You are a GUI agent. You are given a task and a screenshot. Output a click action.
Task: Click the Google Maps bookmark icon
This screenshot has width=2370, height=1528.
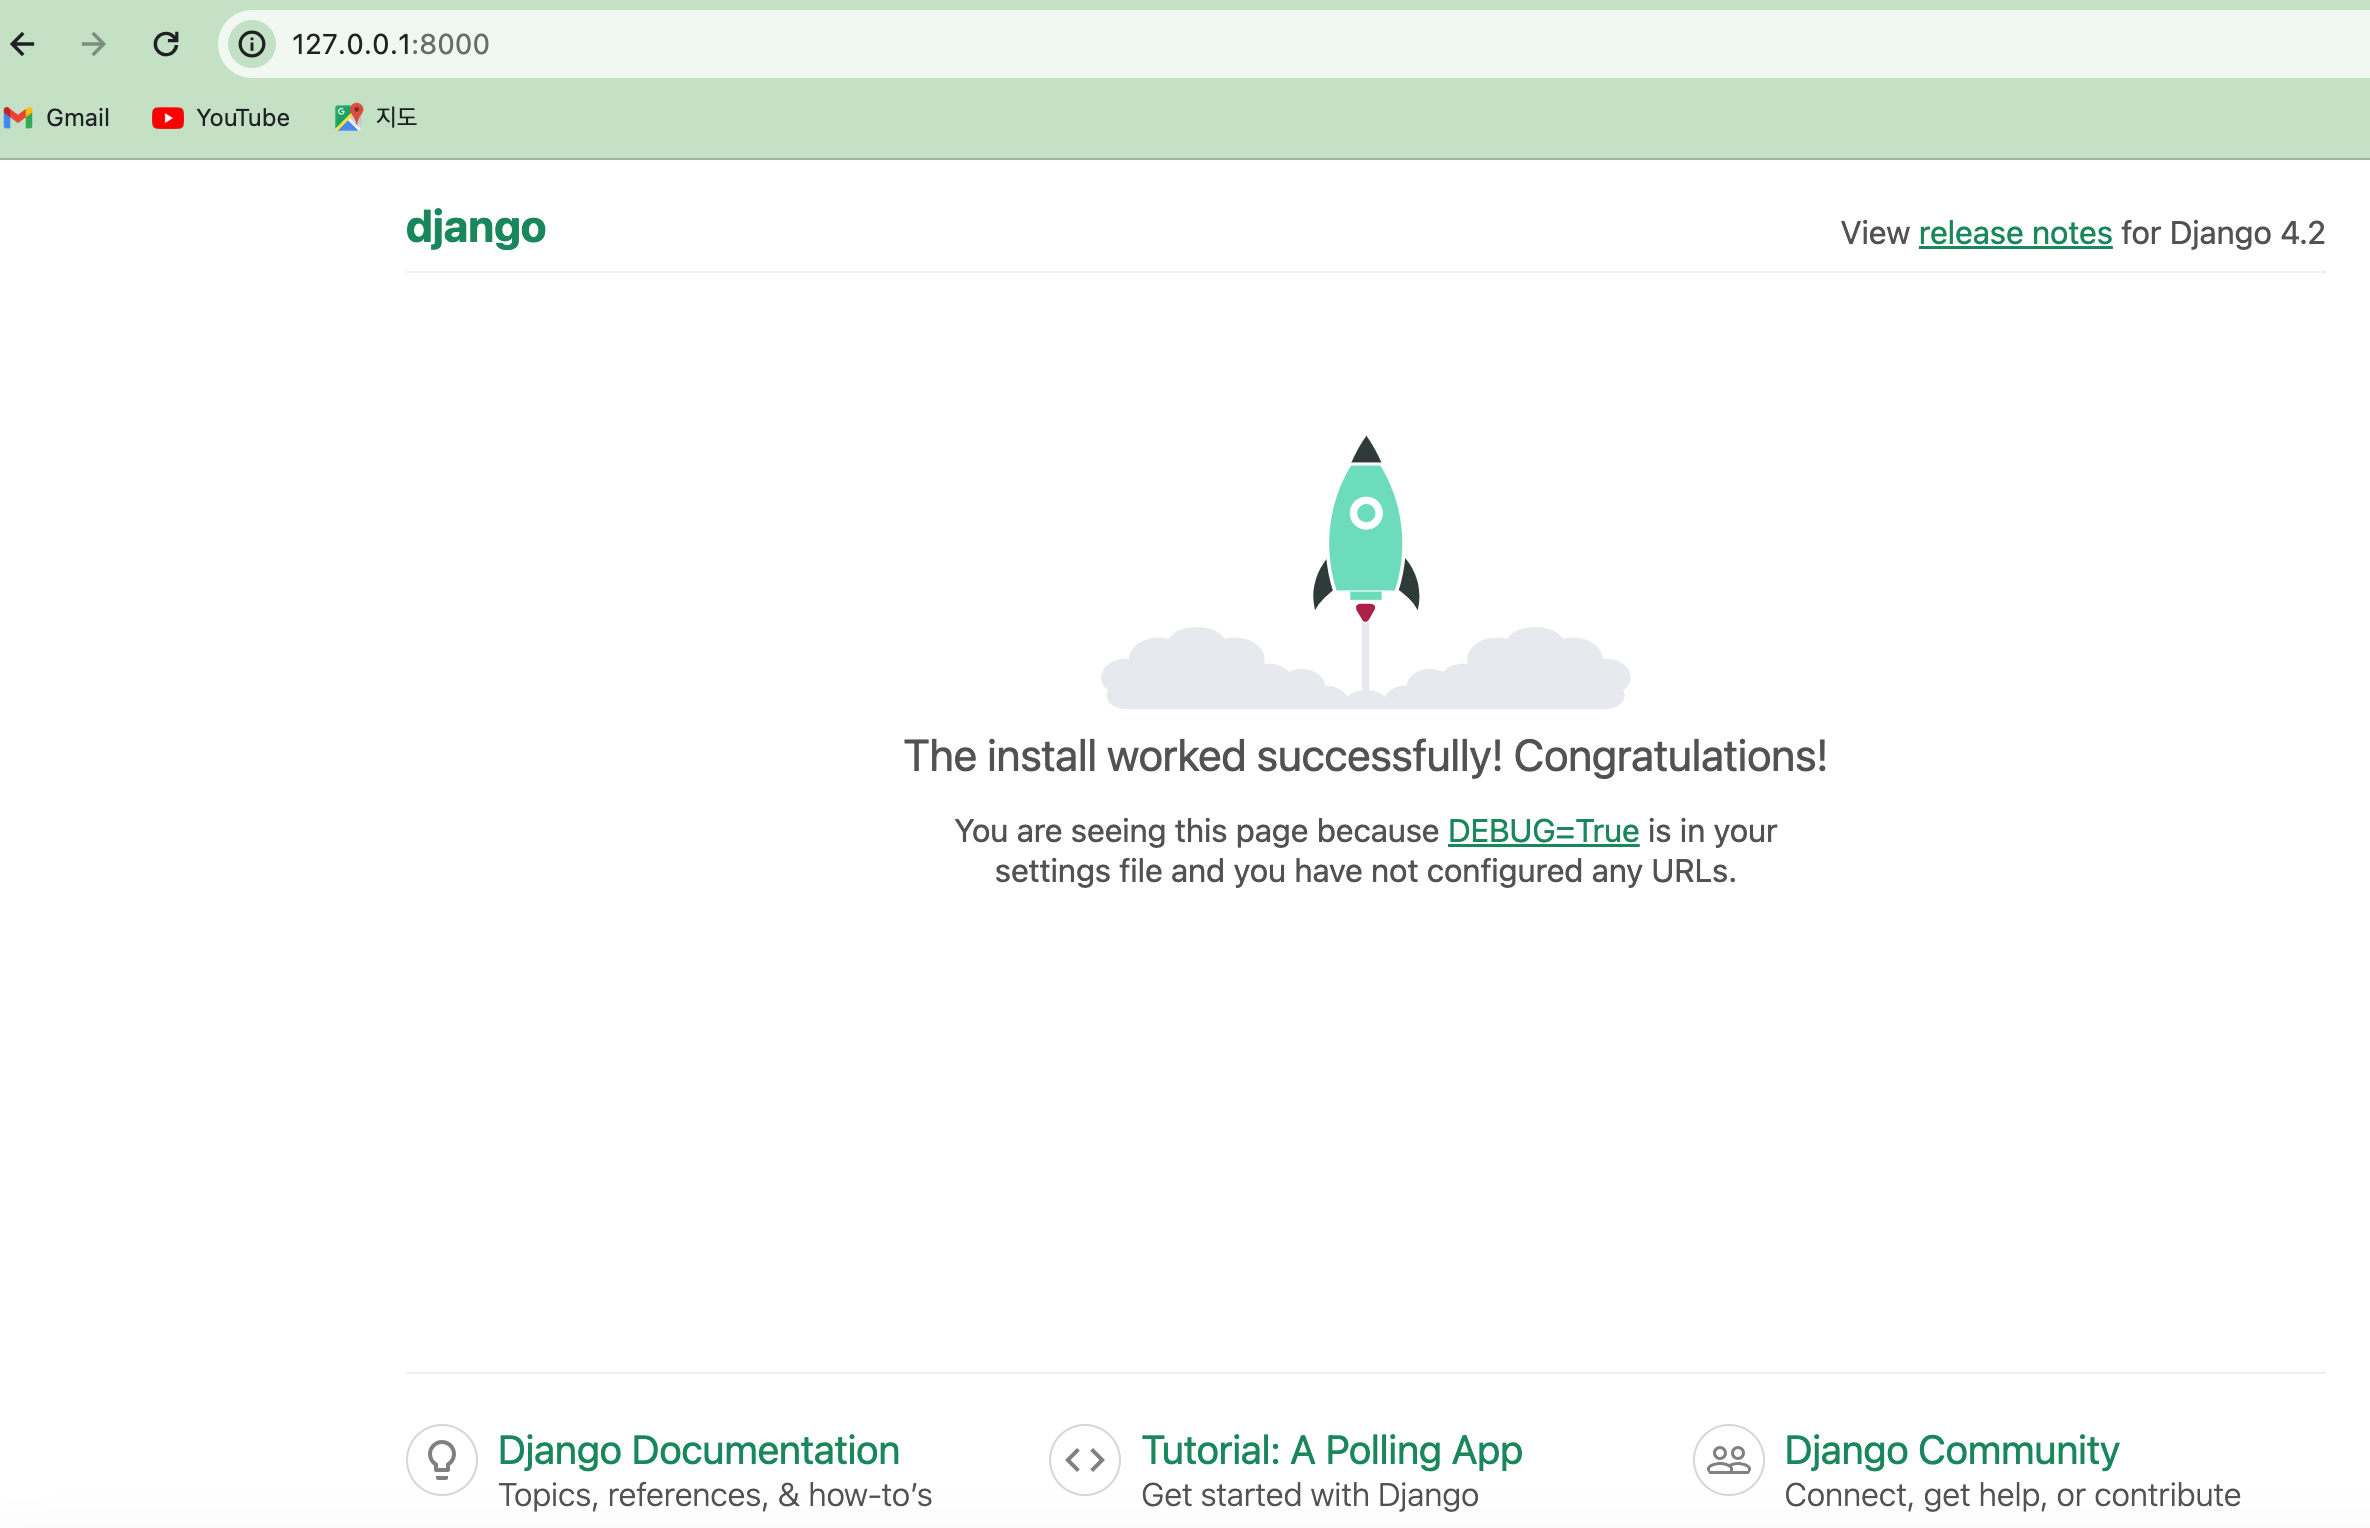(x=348, y=118)
